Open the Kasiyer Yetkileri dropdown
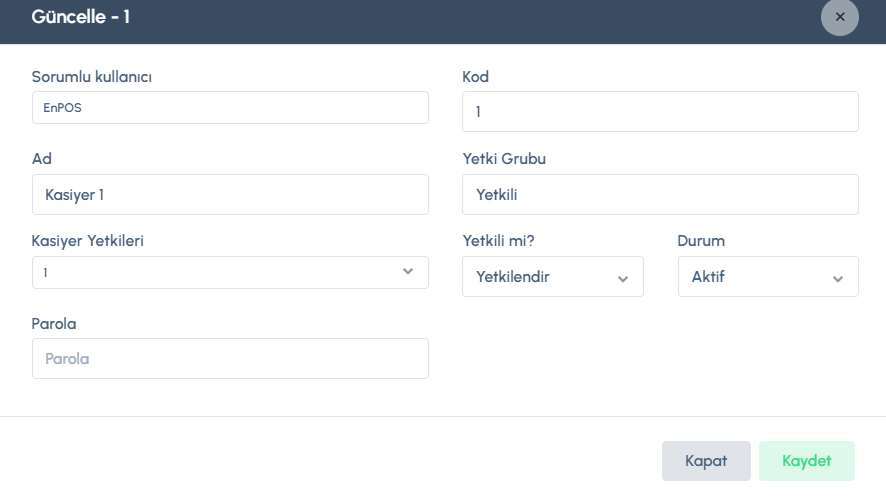Viewport: 886px width, 500px height. [x=230, y=272]
